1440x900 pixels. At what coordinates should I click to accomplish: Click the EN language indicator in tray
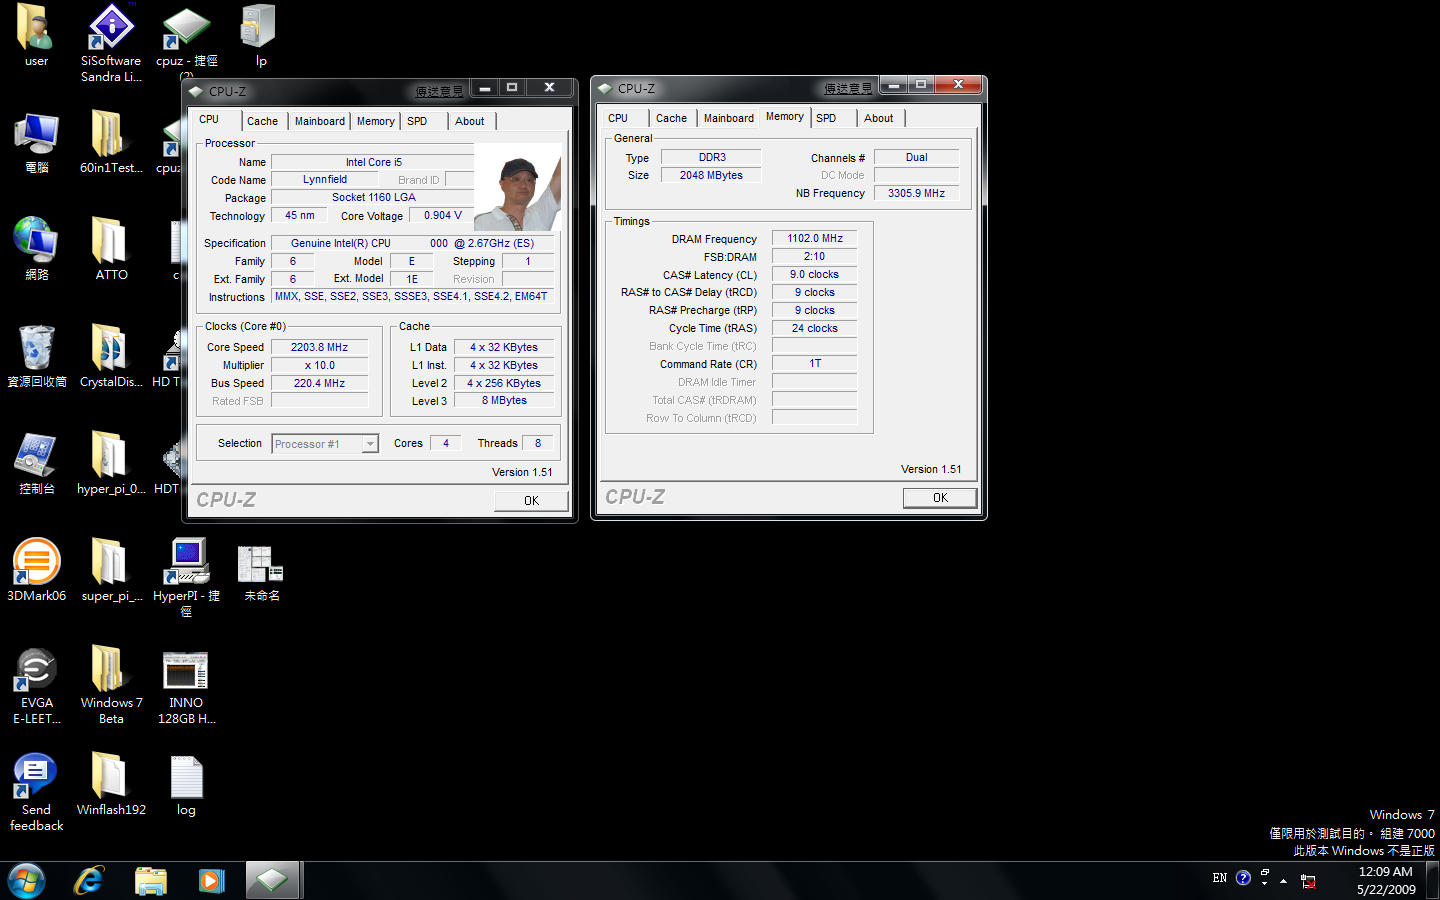pyautogui.click(x=1220, y=878)
